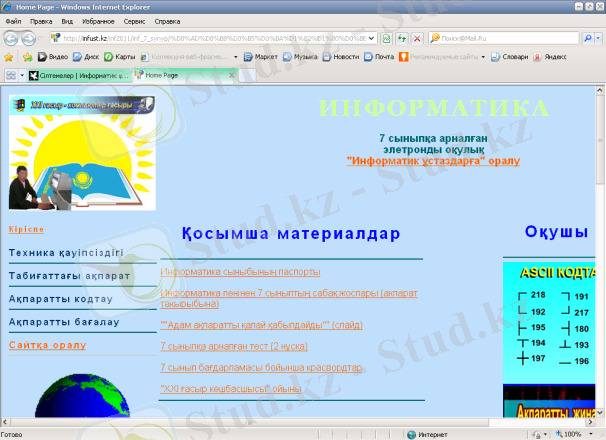Click the Favorites star icon
This screenshot has width=606, height=440.
[9, 57]
